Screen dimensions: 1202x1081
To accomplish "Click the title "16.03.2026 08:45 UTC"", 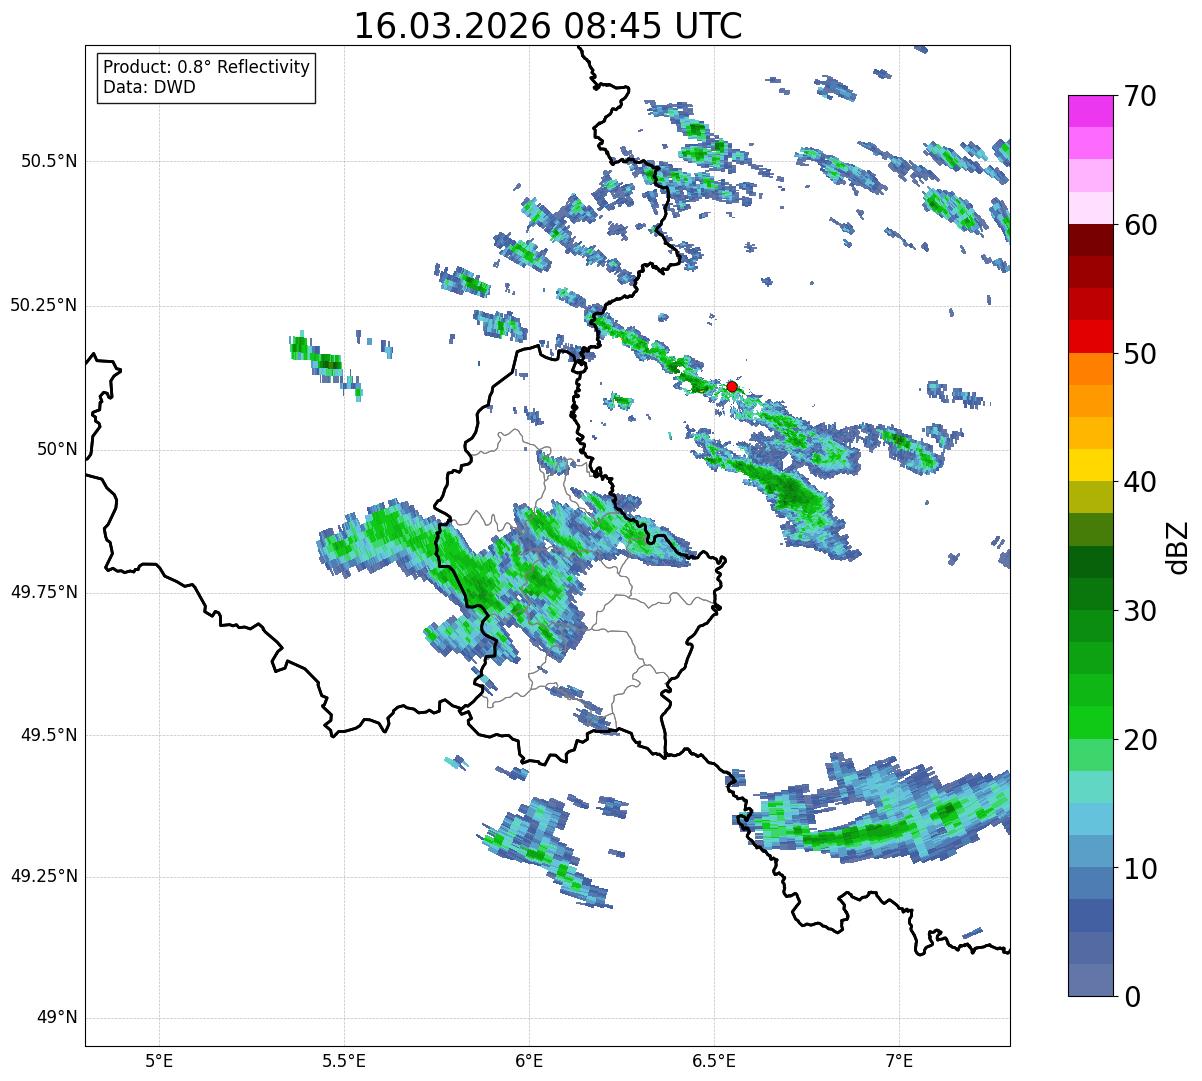I will point(548,26).
